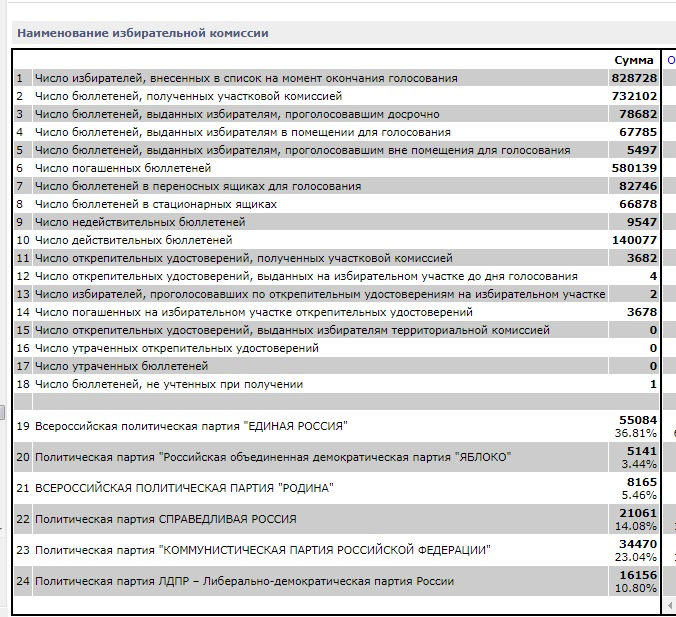Select percentage 10.80%
676x617 pixels.
(636, 588)
